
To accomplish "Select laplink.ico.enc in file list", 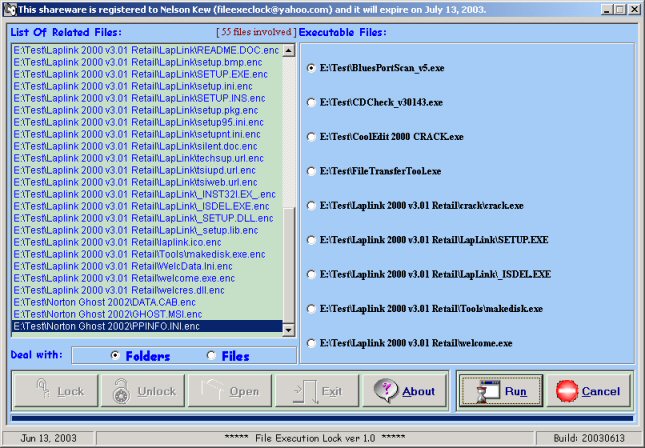I will [147, 242].
